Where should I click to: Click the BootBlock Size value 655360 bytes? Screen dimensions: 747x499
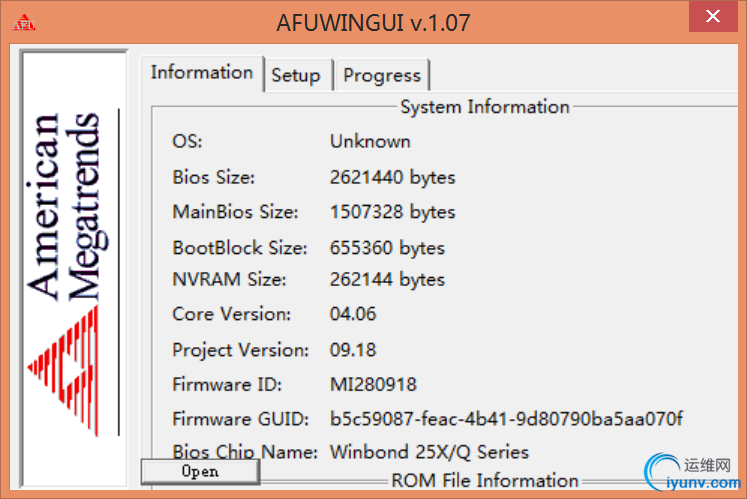click(387, 247)
